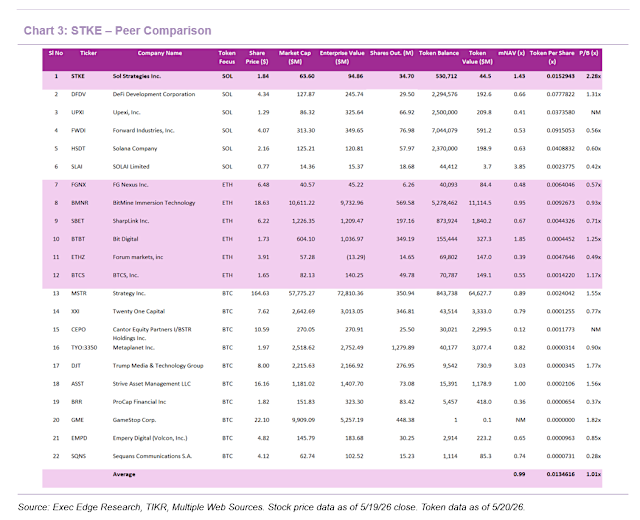The image size is (640, 520).
Task: Select the average mNAV value 0.99
Action: coord(519,474)
